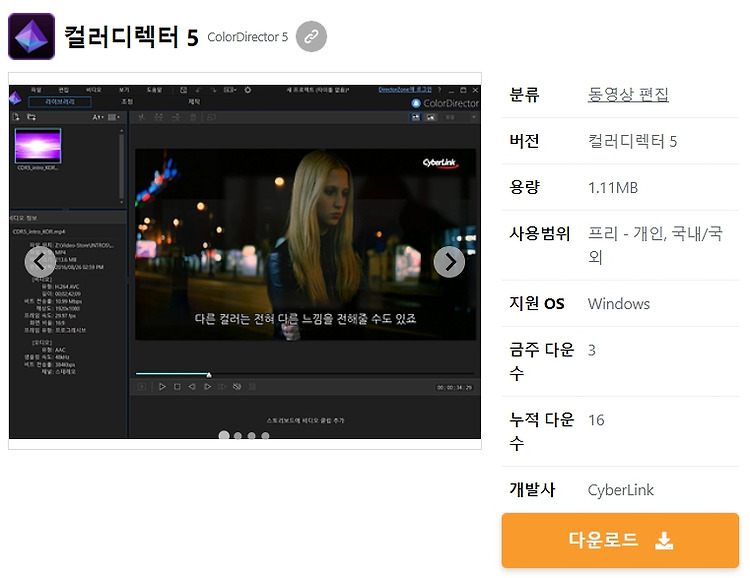
Task: Select the CDR5_intro video thumbnail in the library
Action: coord(38,146)
